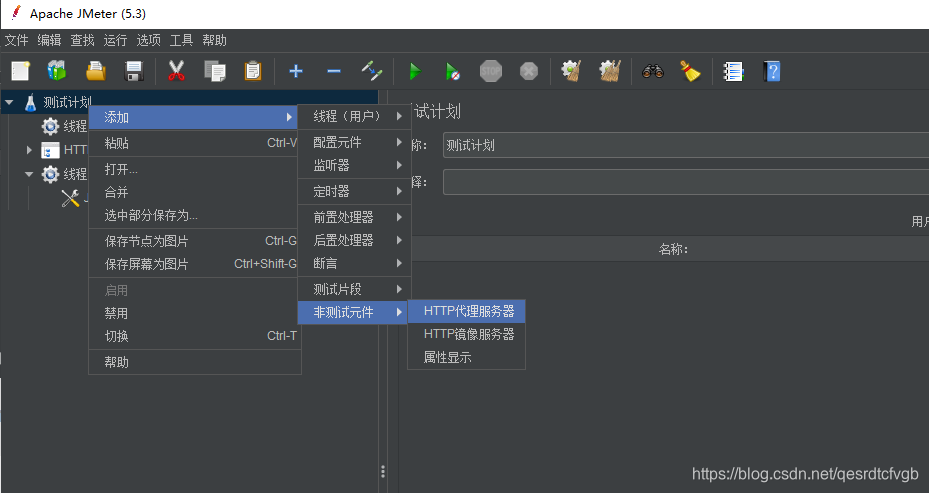929x493 pixels.
Task: Expand 后置处理器 submenu
Action: (354, 240)
